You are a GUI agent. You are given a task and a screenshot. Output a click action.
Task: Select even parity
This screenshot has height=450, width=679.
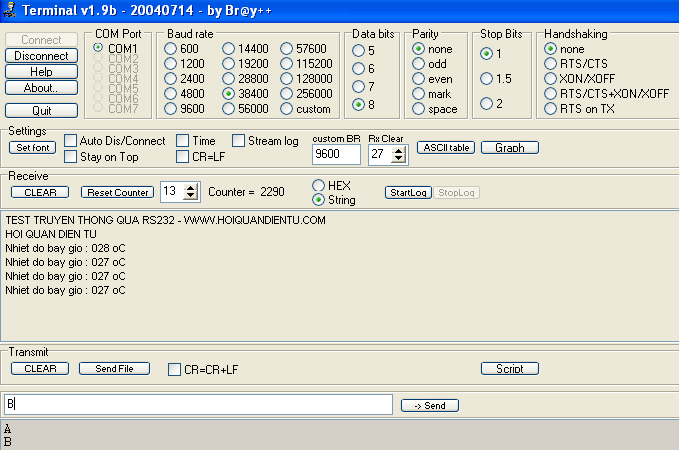tap(418, 79)
